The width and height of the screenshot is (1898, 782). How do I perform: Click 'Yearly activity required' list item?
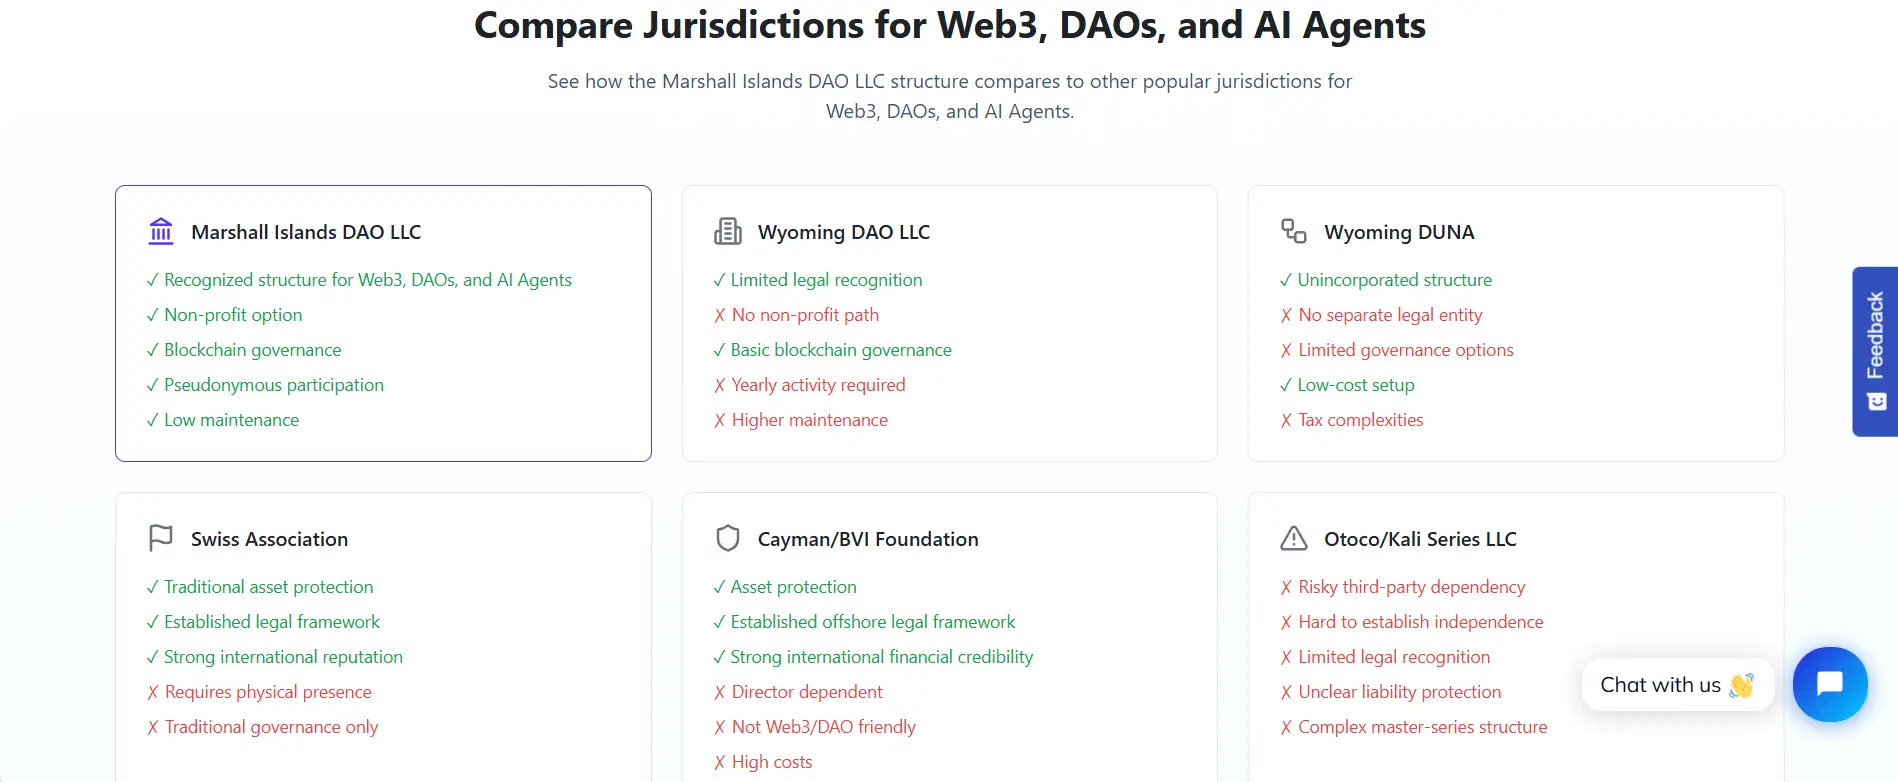point(817,385)
